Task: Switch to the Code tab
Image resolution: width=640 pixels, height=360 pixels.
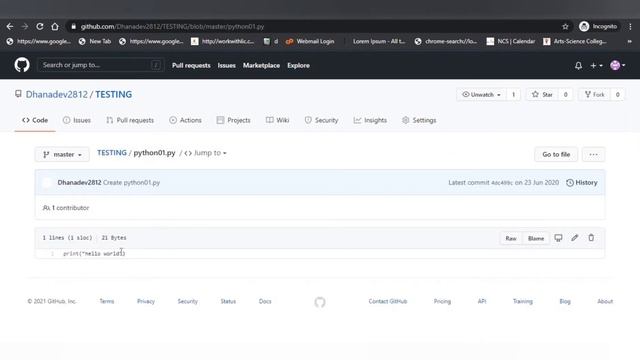Action: point(35,120)
